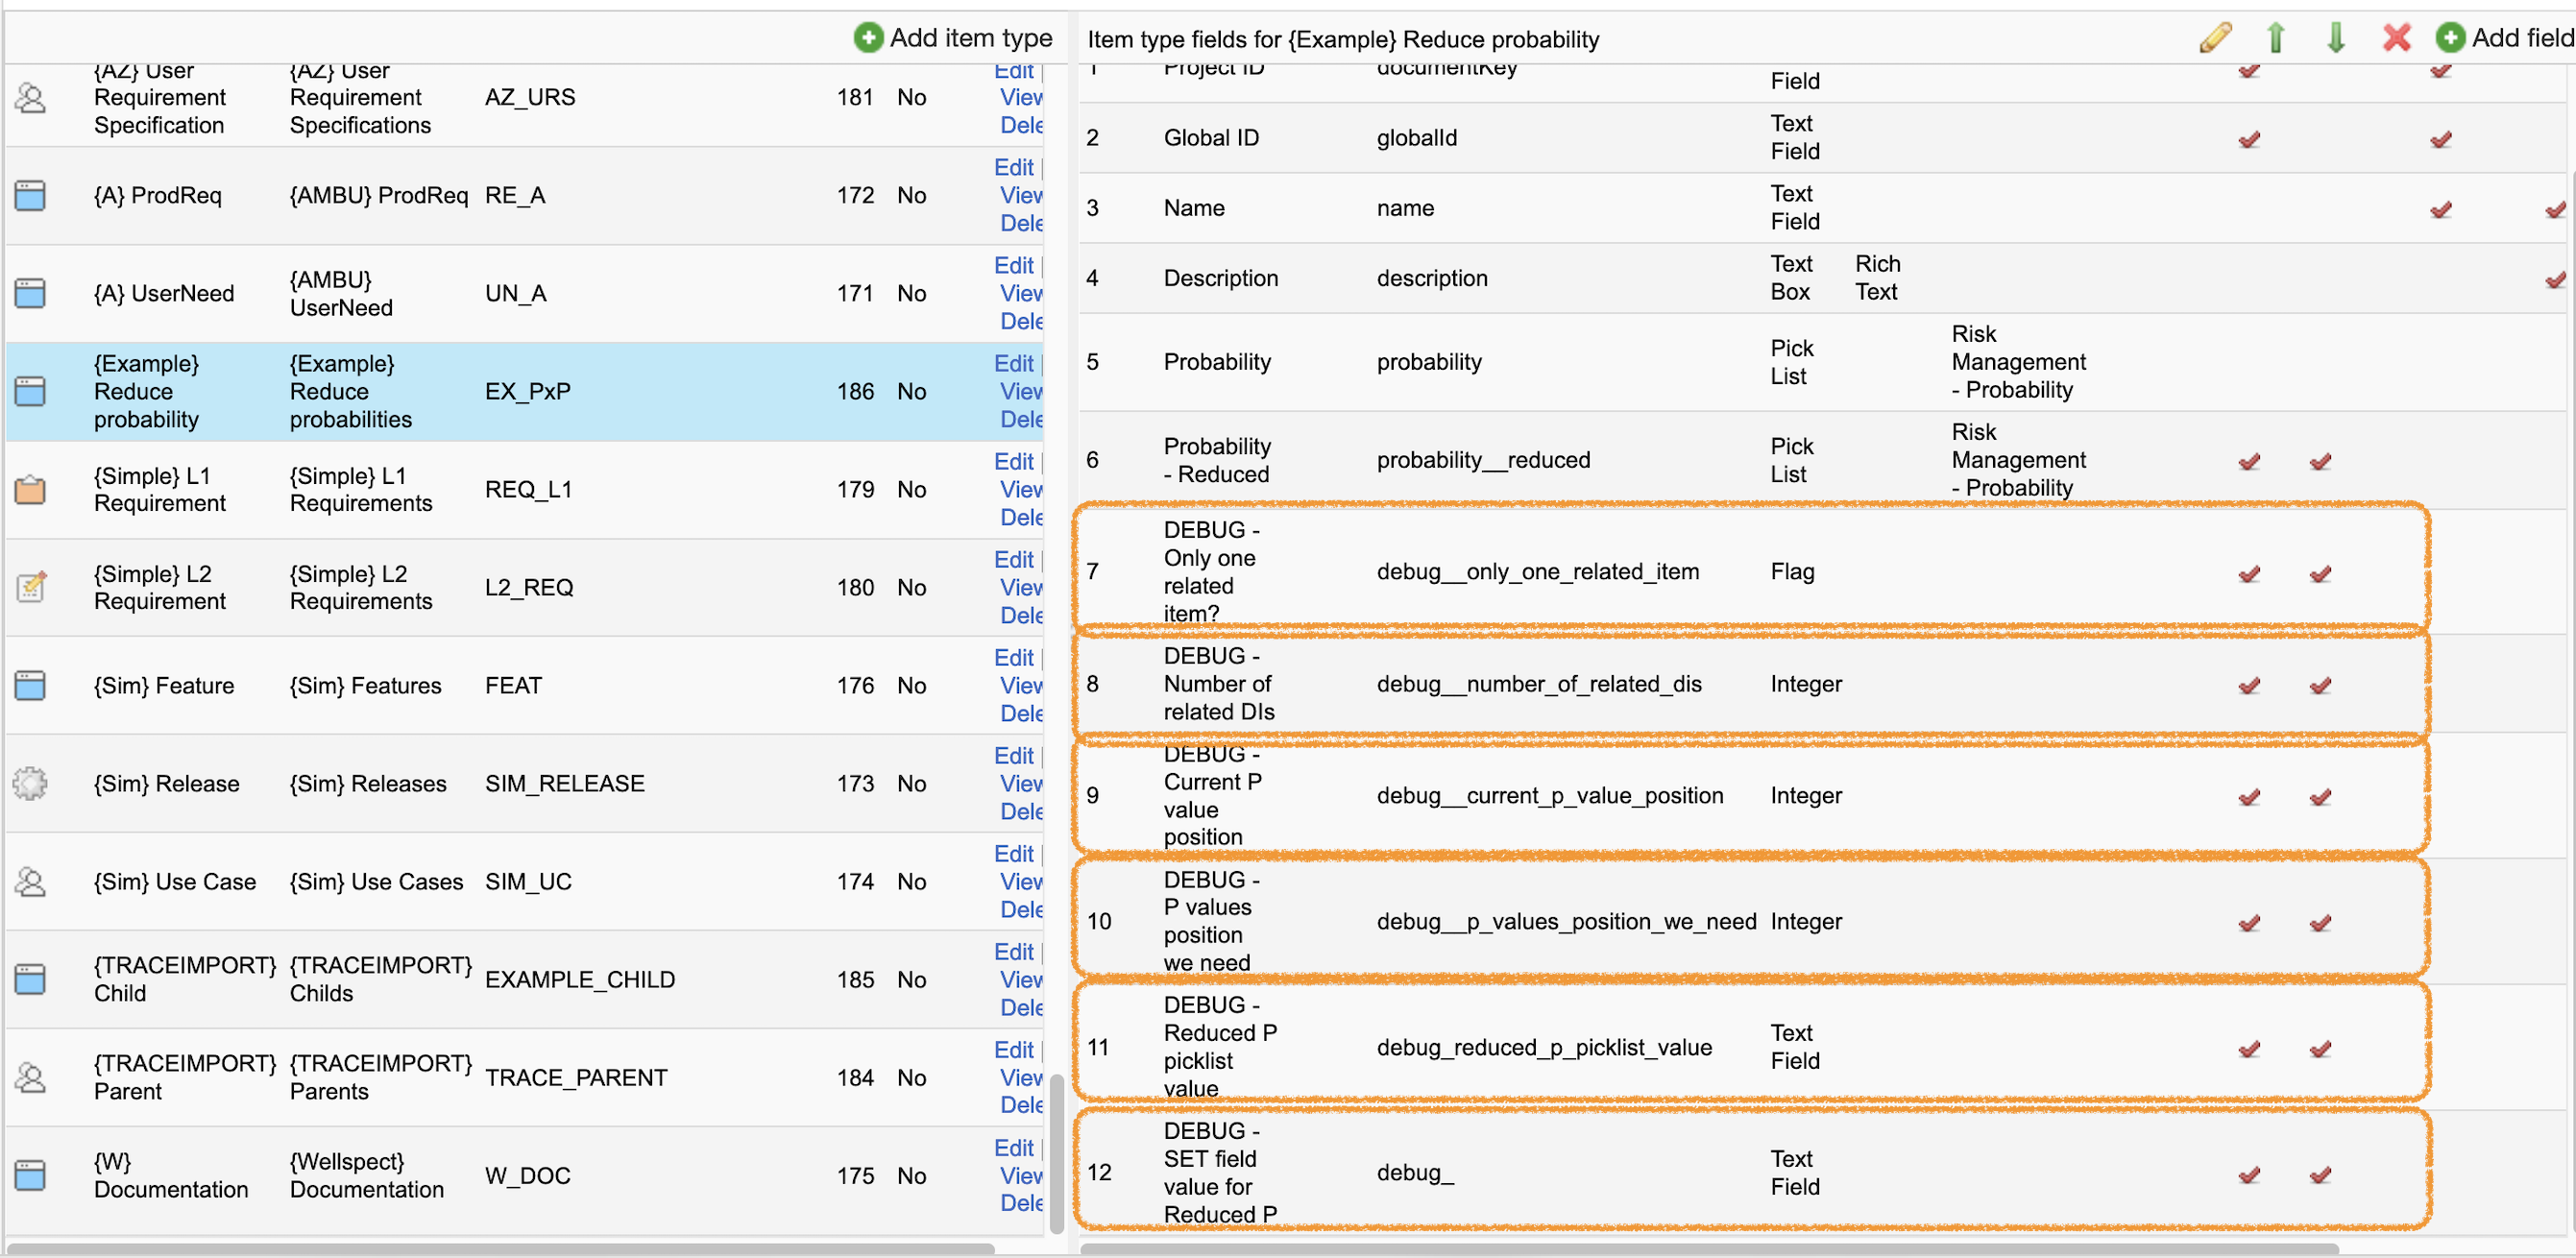The image size is (2576, 1258).
Task: Move field up with green arrow
Action: click(2275, 38)
